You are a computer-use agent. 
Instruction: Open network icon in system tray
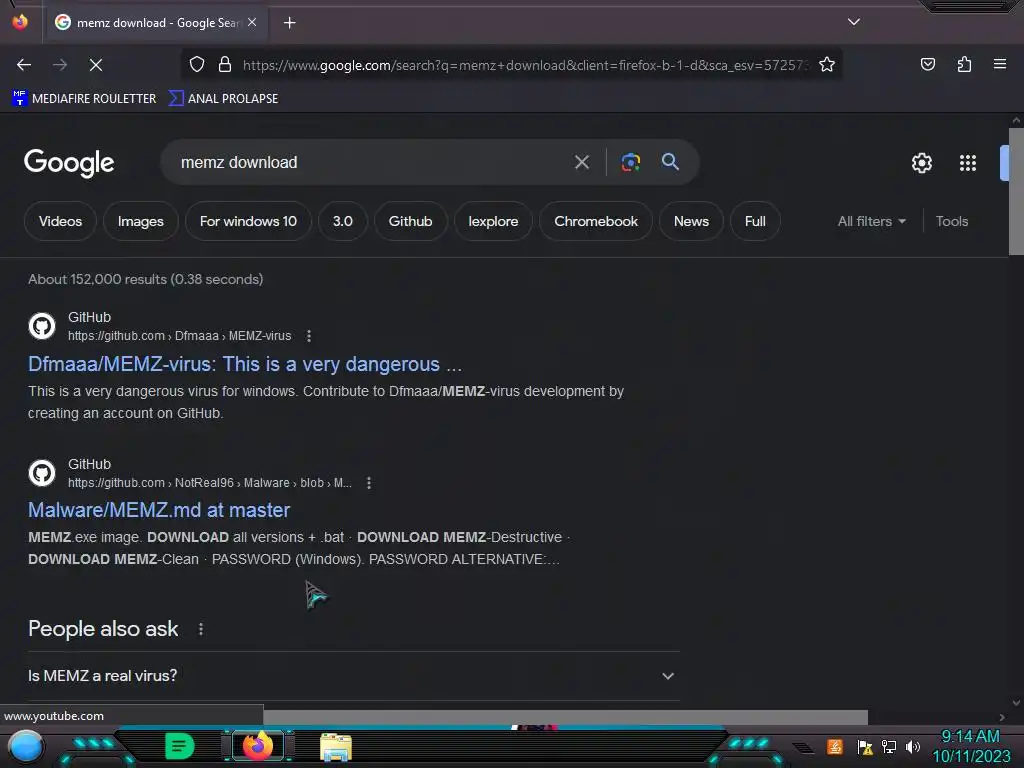pos(889,746)
